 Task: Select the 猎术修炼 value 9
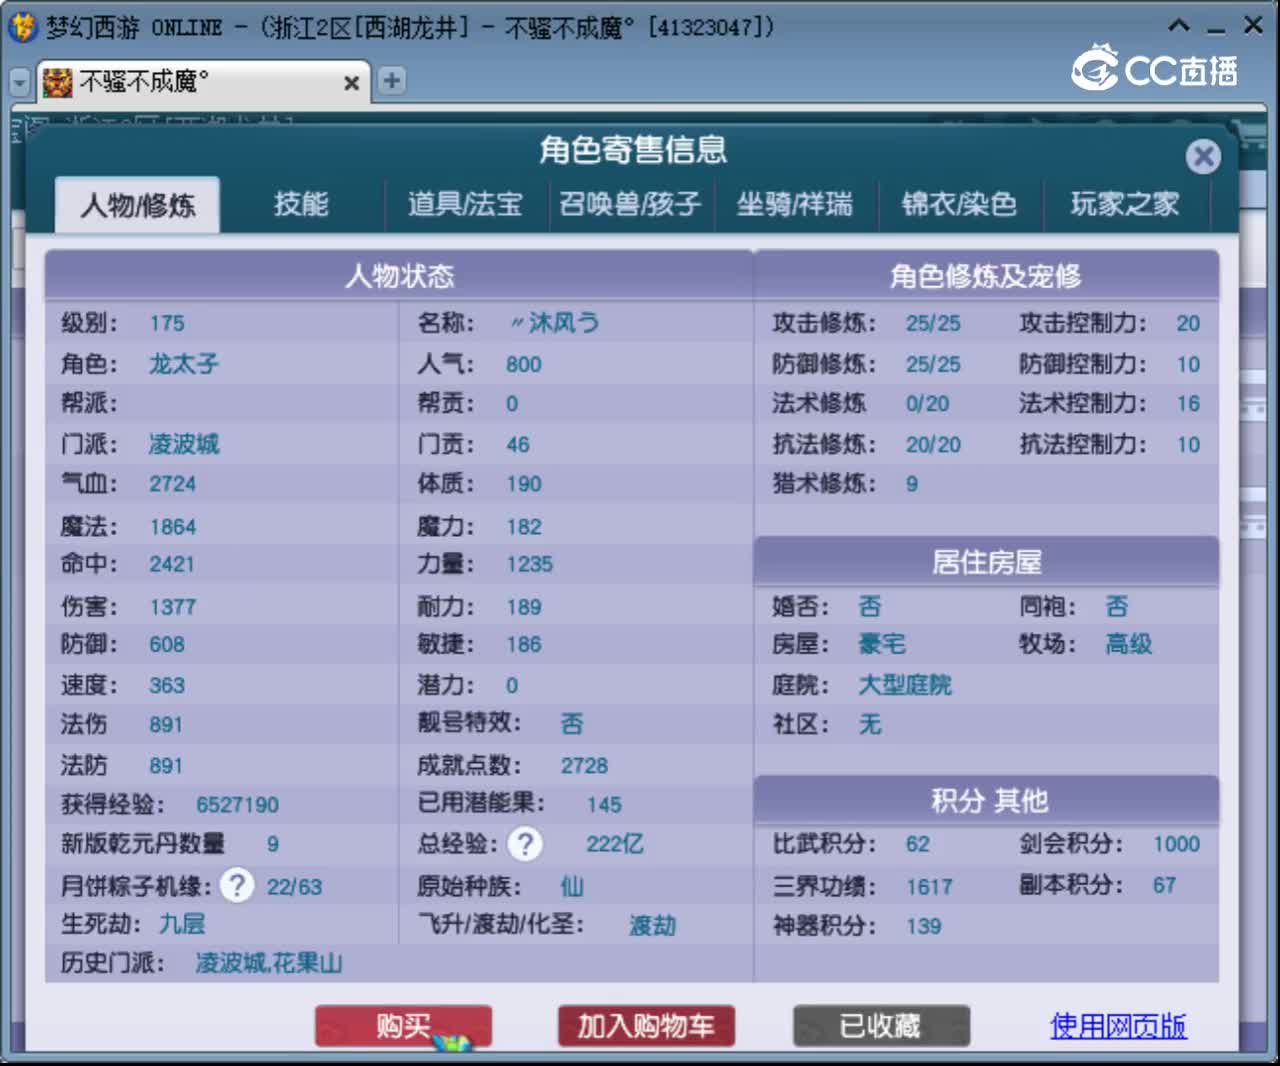pos(912,484)
